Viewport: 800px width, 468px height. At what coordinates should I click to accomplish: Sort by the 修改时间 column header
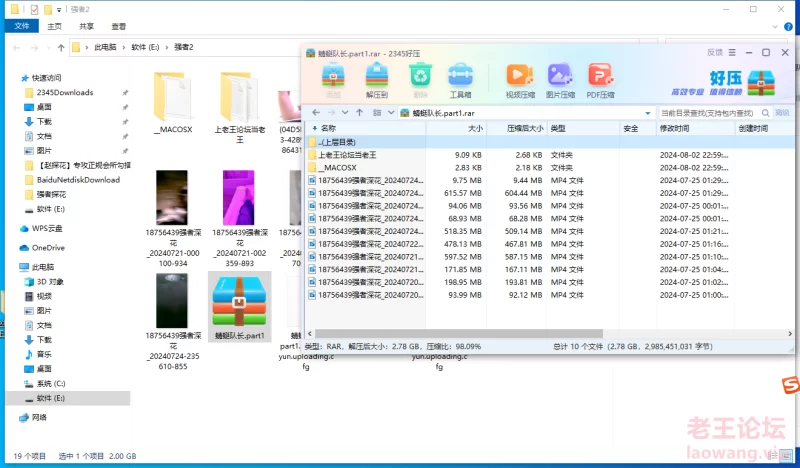click(x=695, y=128)
